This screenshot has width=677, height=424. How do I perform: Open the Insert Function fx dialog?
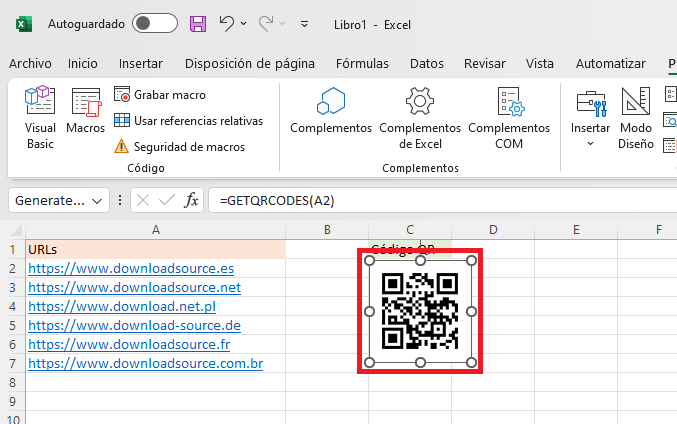(x=191, y=200)
